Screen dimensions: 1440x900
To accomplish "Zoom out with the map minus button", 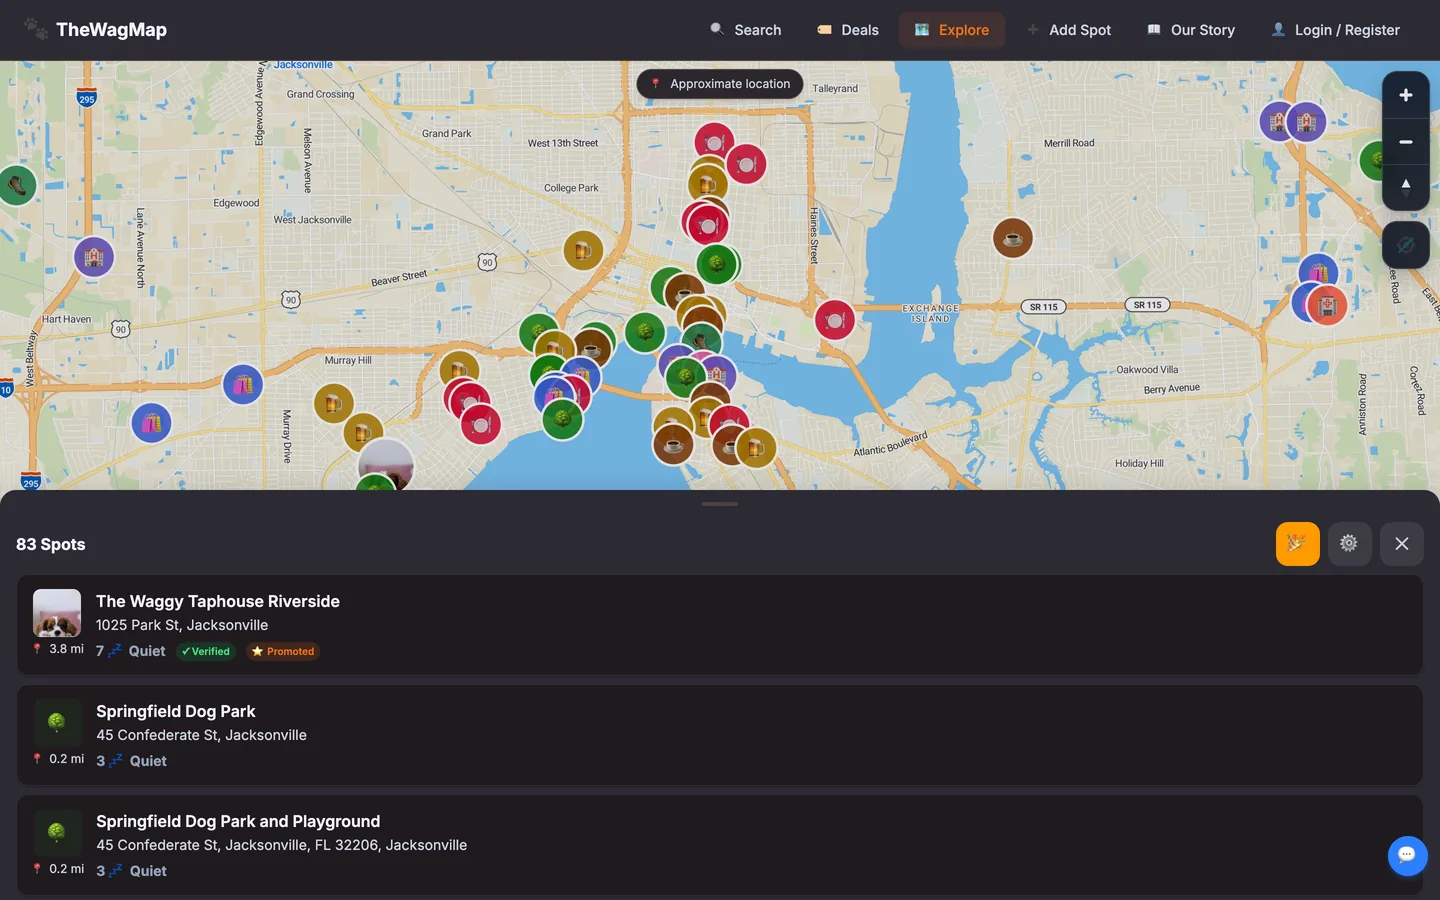I will [1405, 142].
